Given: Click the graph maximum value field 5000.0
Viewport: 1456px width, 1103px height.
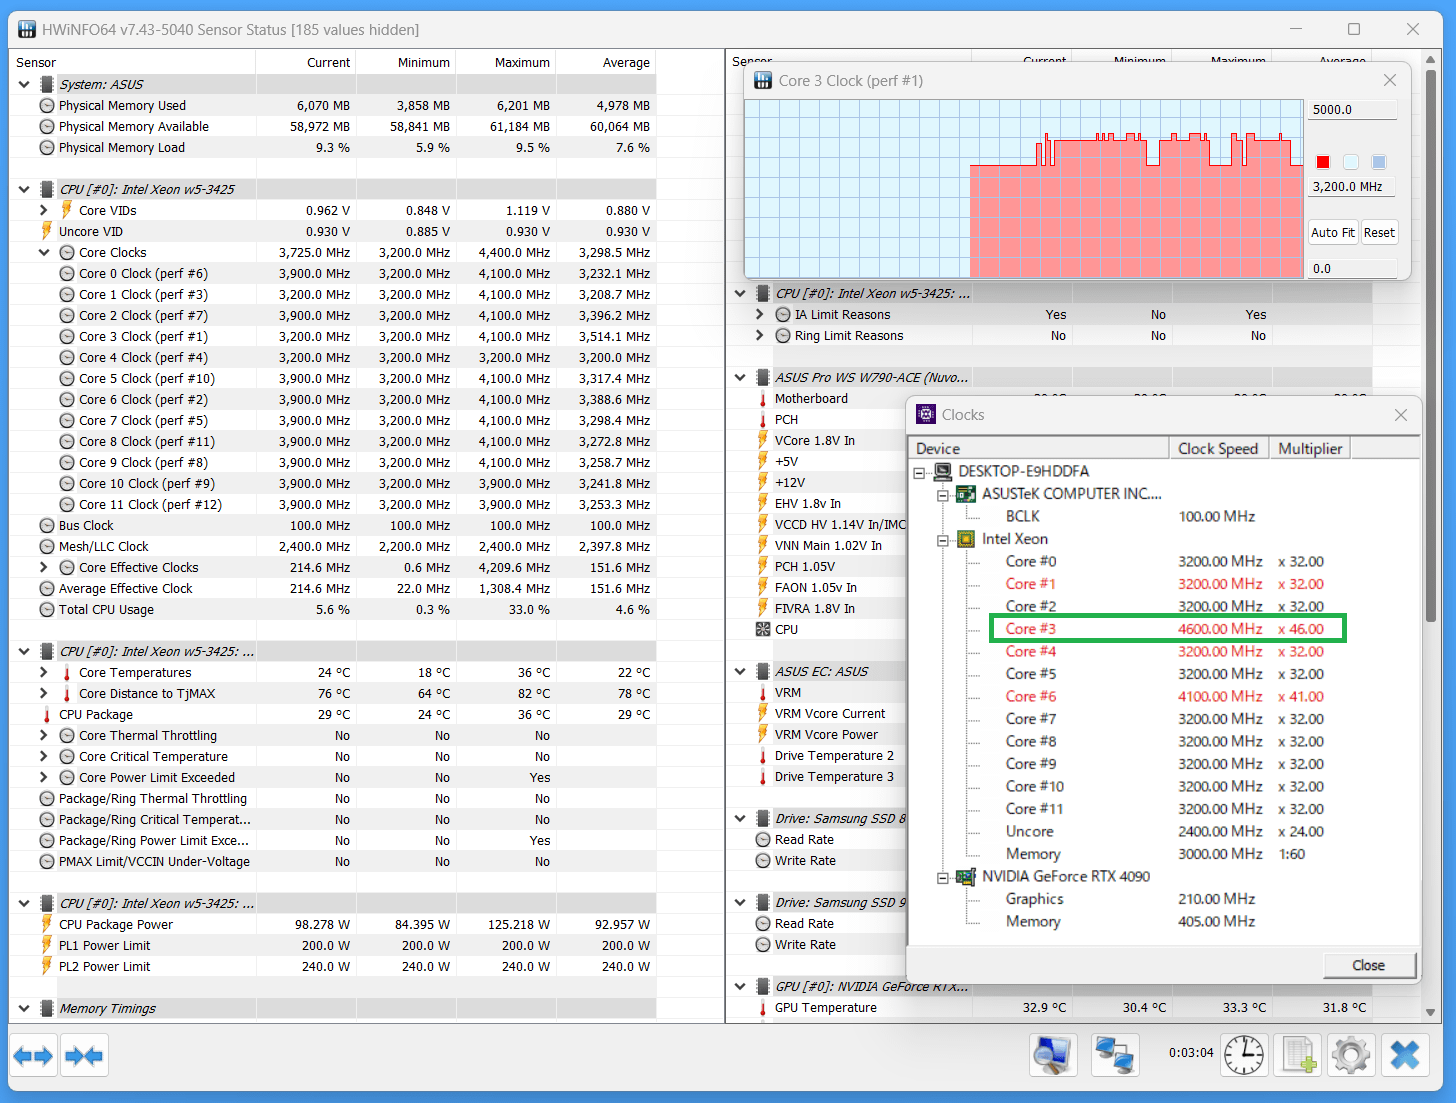Looking at the screenshot, I should [x=1352, y=109].
